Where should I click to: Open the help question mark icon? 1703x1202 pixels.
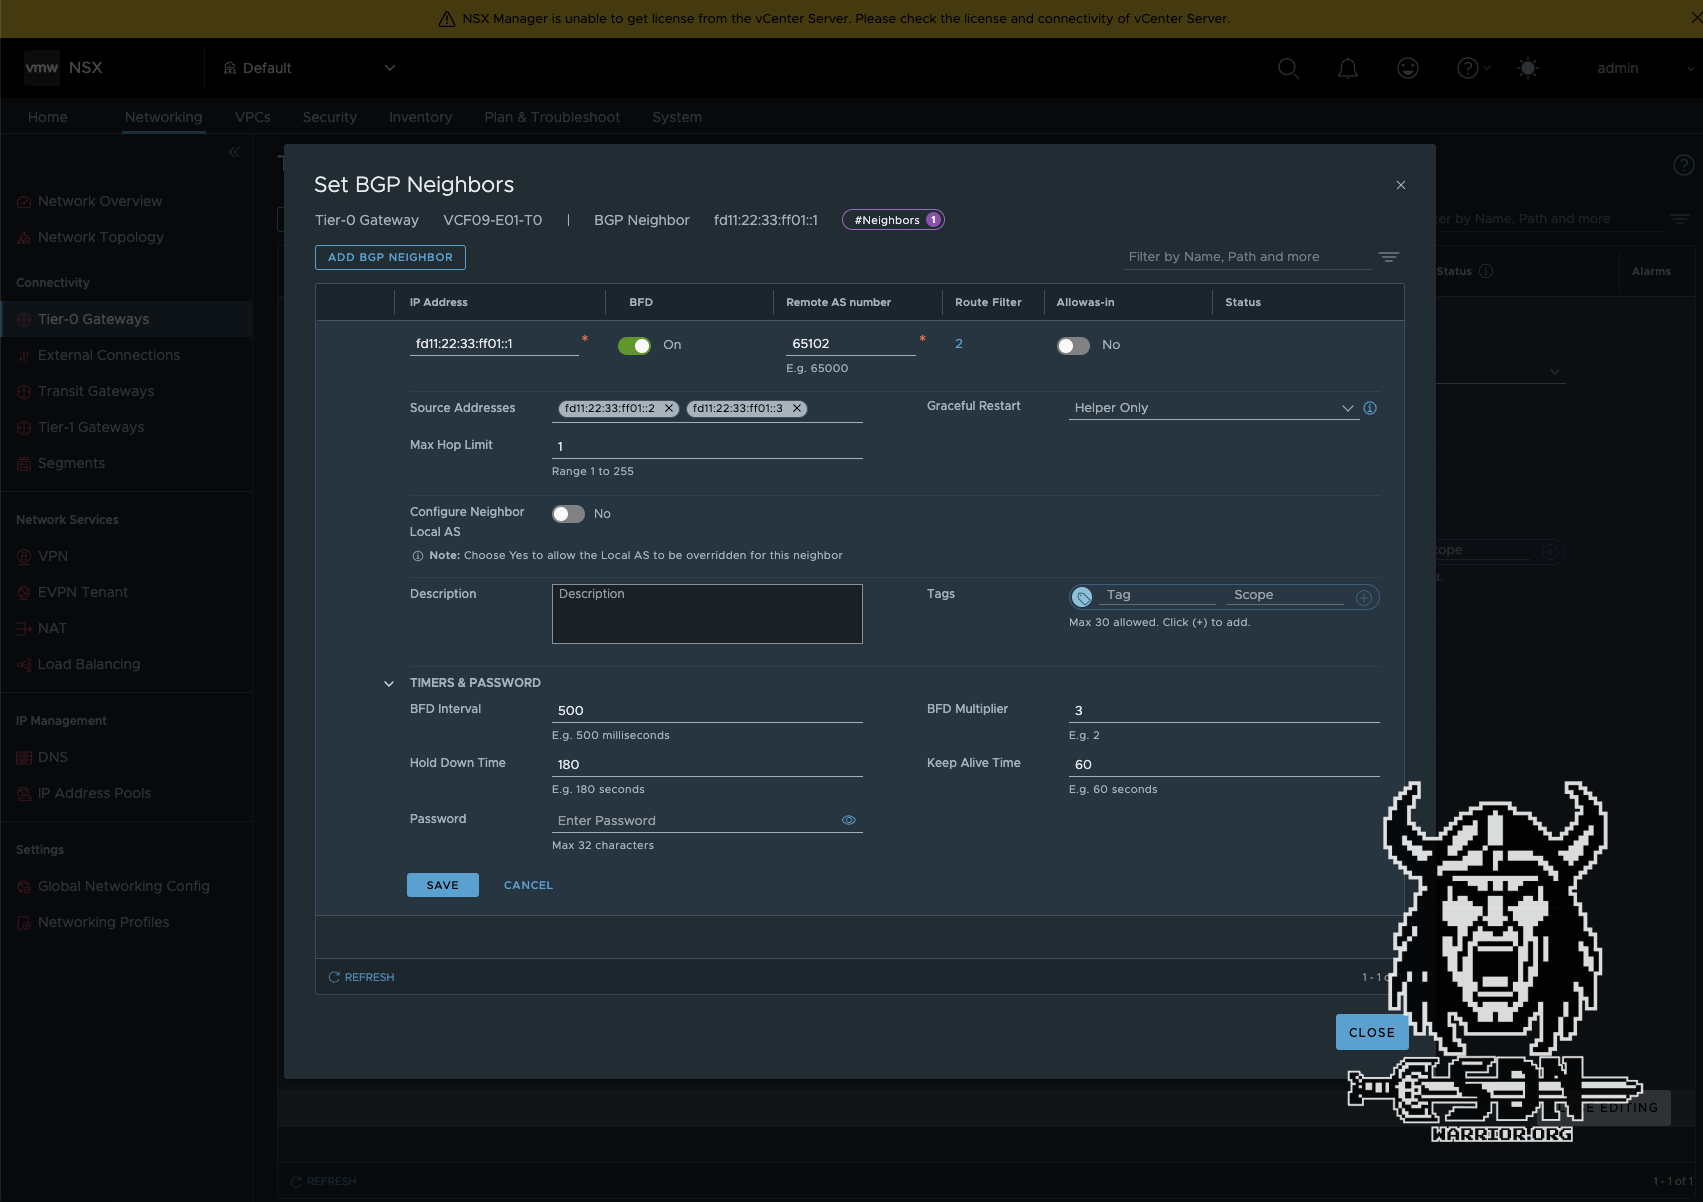1467,68
